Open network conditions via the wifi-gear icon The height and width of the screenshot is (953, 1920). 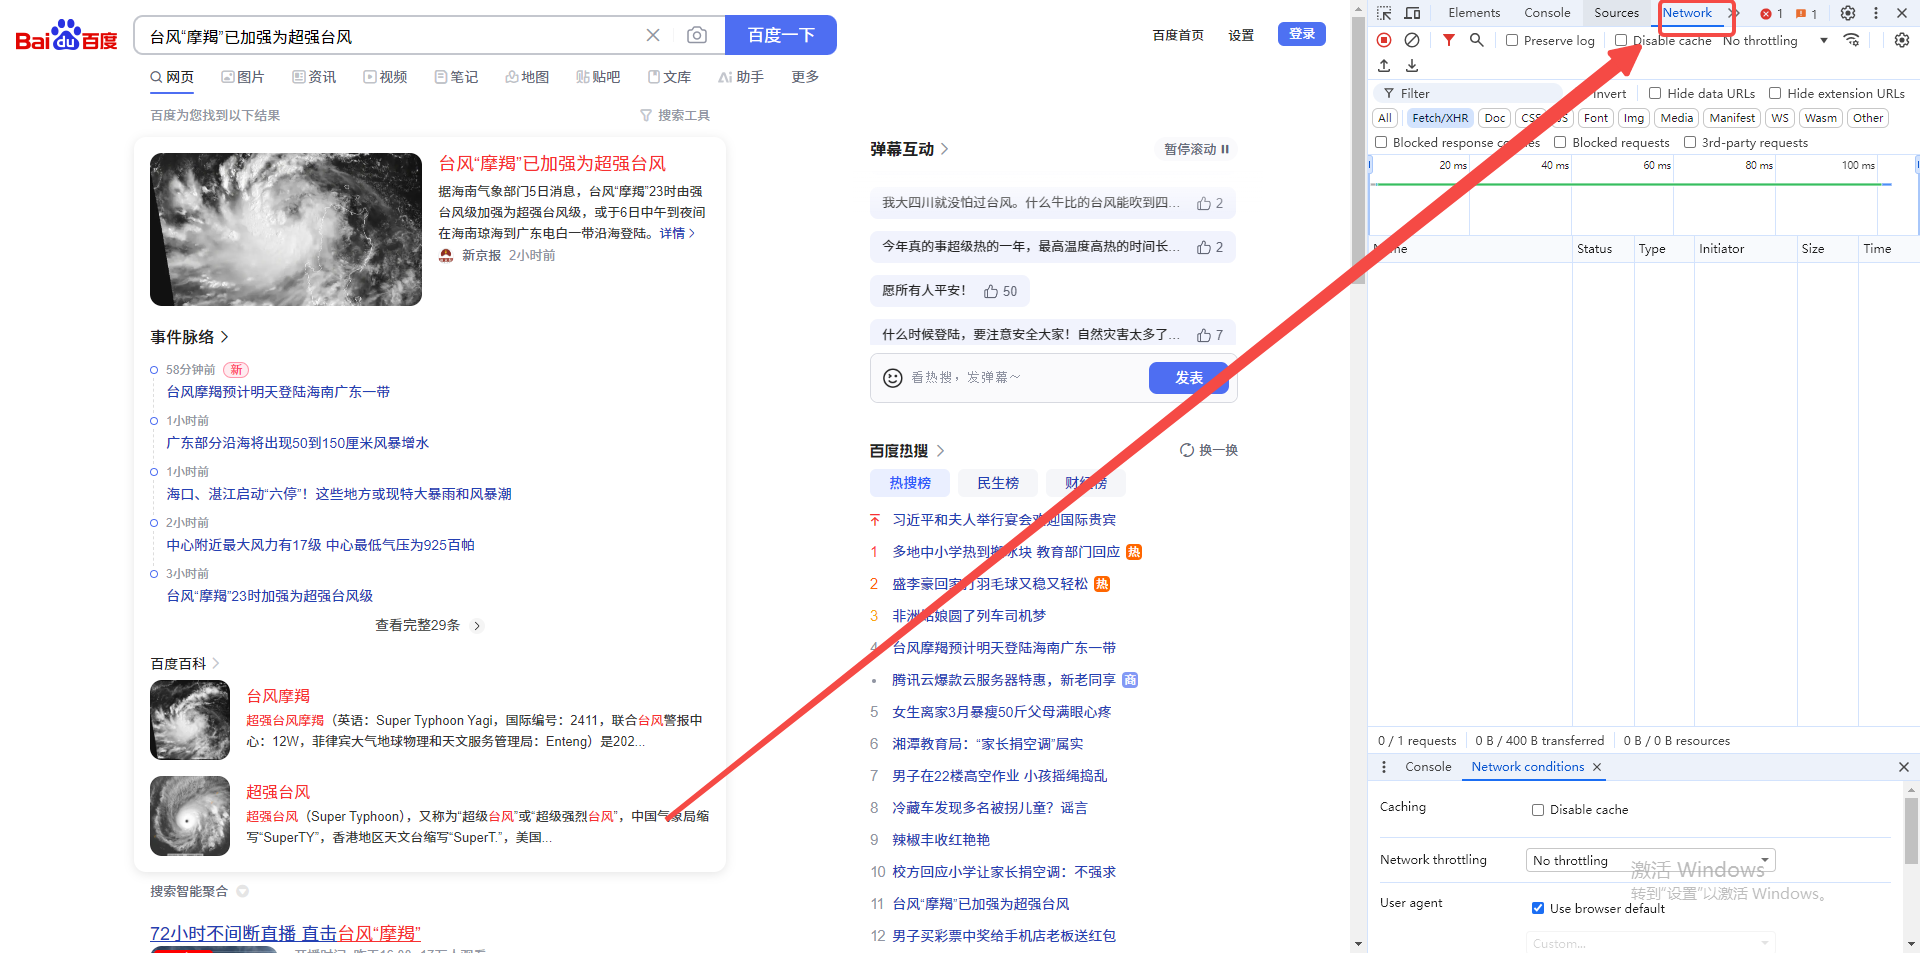(1852, 40)
